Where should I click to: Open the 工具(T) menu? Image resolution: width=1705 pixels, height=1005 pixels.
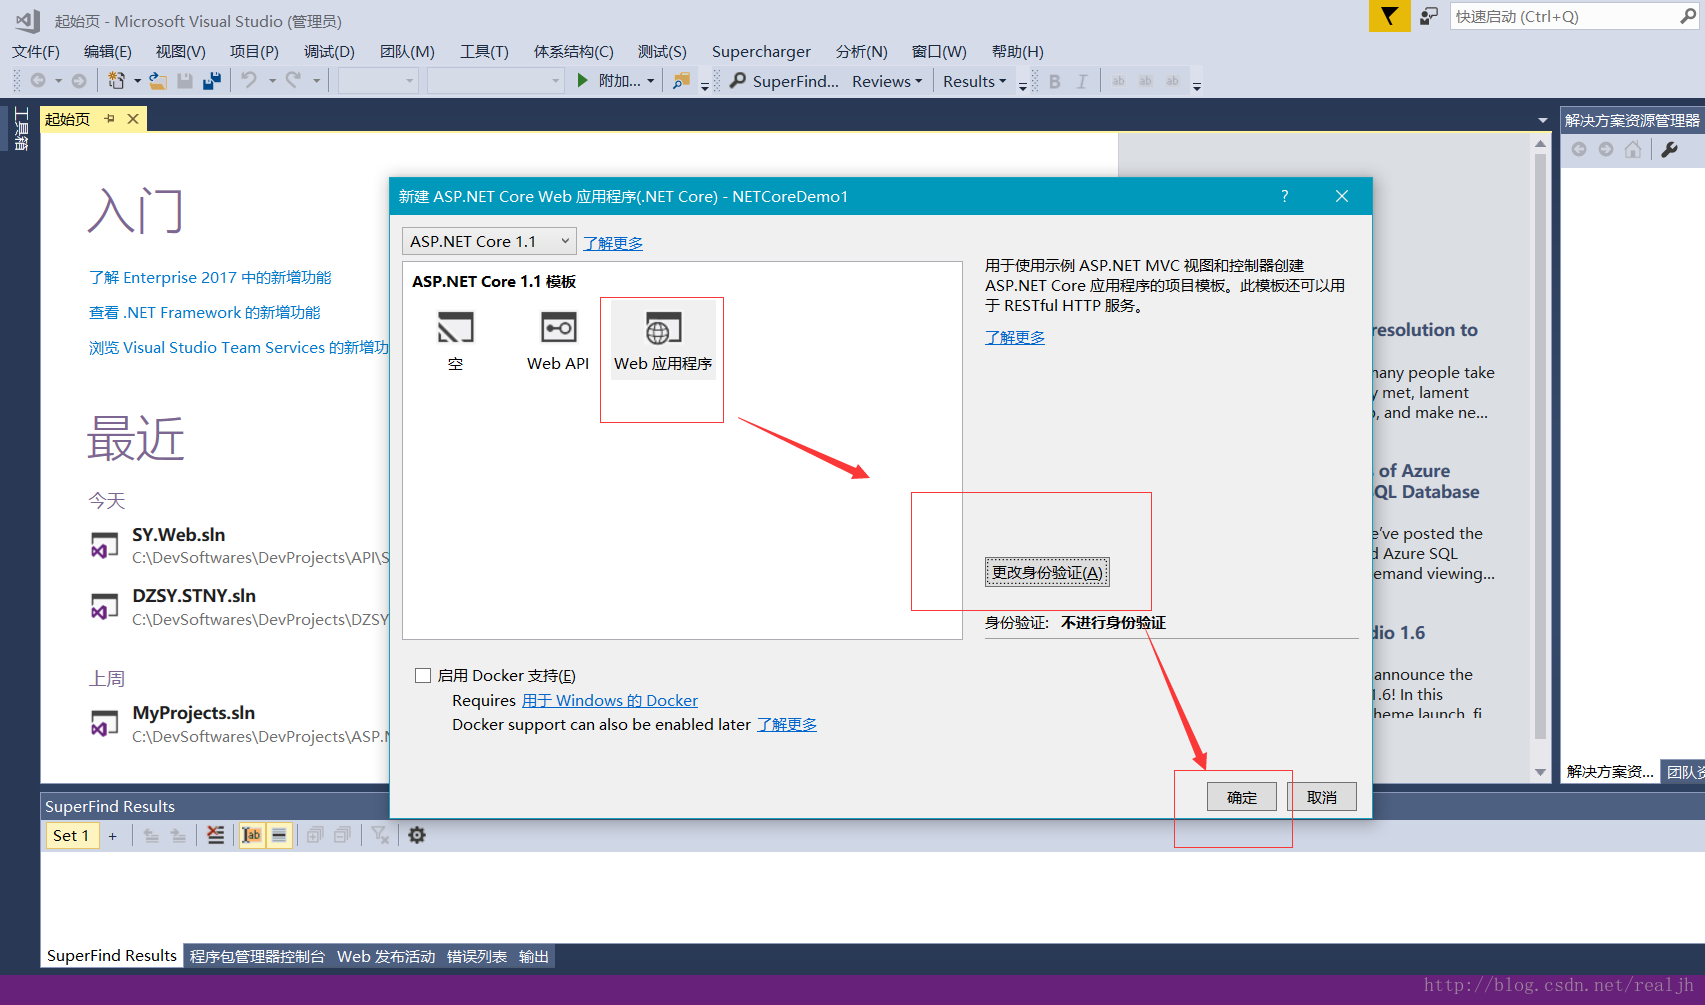[x=484, y=51]
